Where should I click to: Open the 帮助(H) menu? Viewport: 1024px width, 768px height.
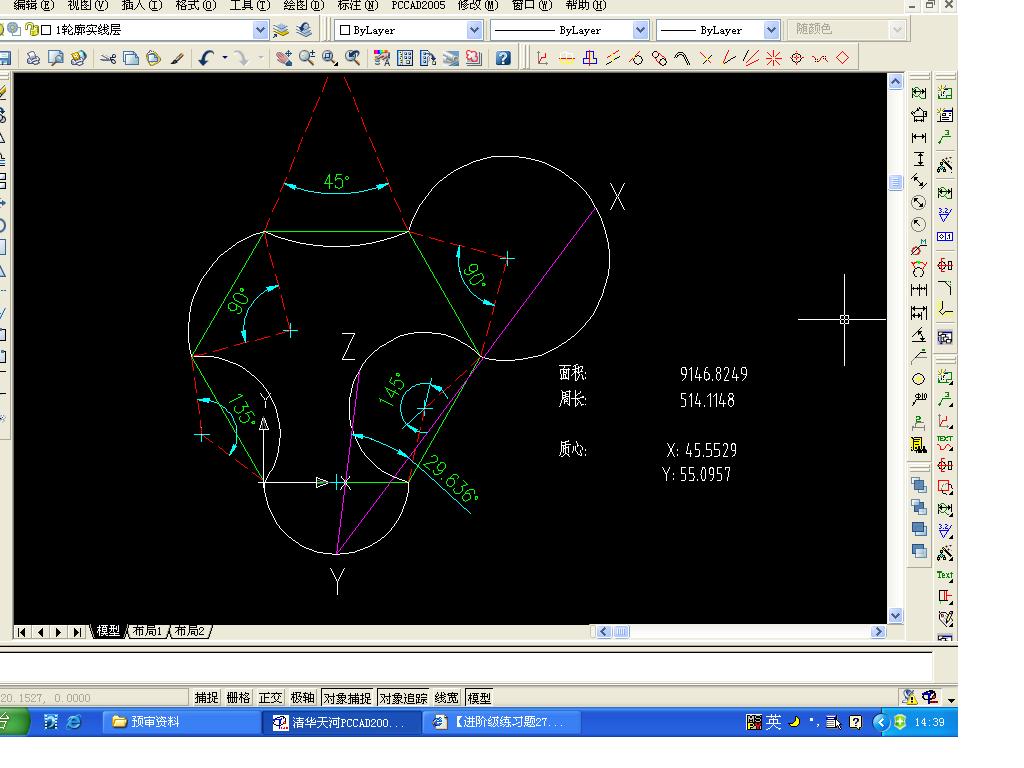click(586, 6)
